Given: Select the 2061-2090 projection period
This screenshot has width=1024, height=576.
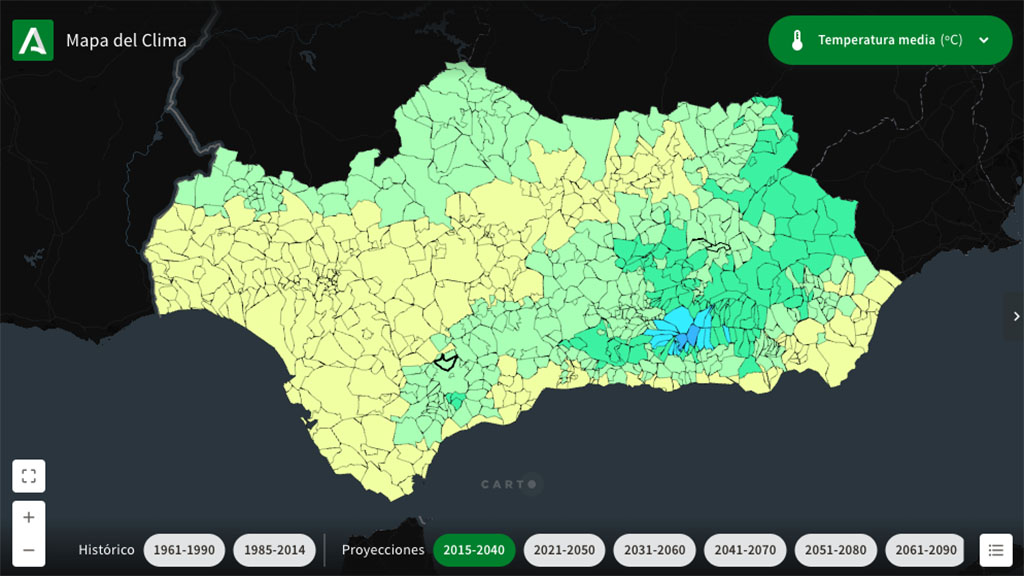Looking at the screenshot, I should tap(924, 550).
